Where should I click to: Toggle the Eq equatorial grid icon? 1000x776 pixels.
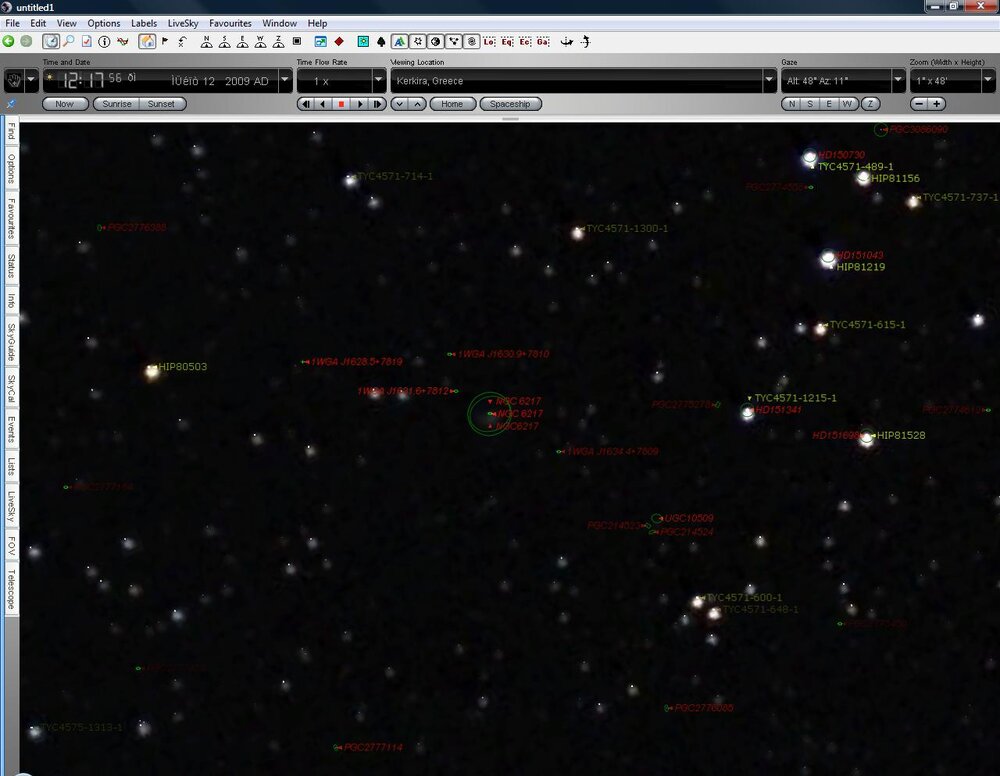[507, 41]
